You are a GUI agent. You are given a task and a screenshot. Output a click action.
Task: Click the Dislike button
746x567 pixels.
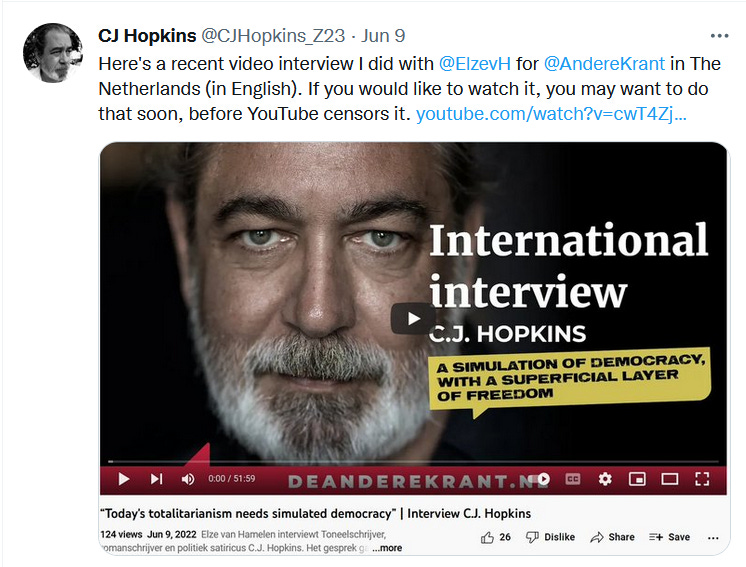pos(550,538)
